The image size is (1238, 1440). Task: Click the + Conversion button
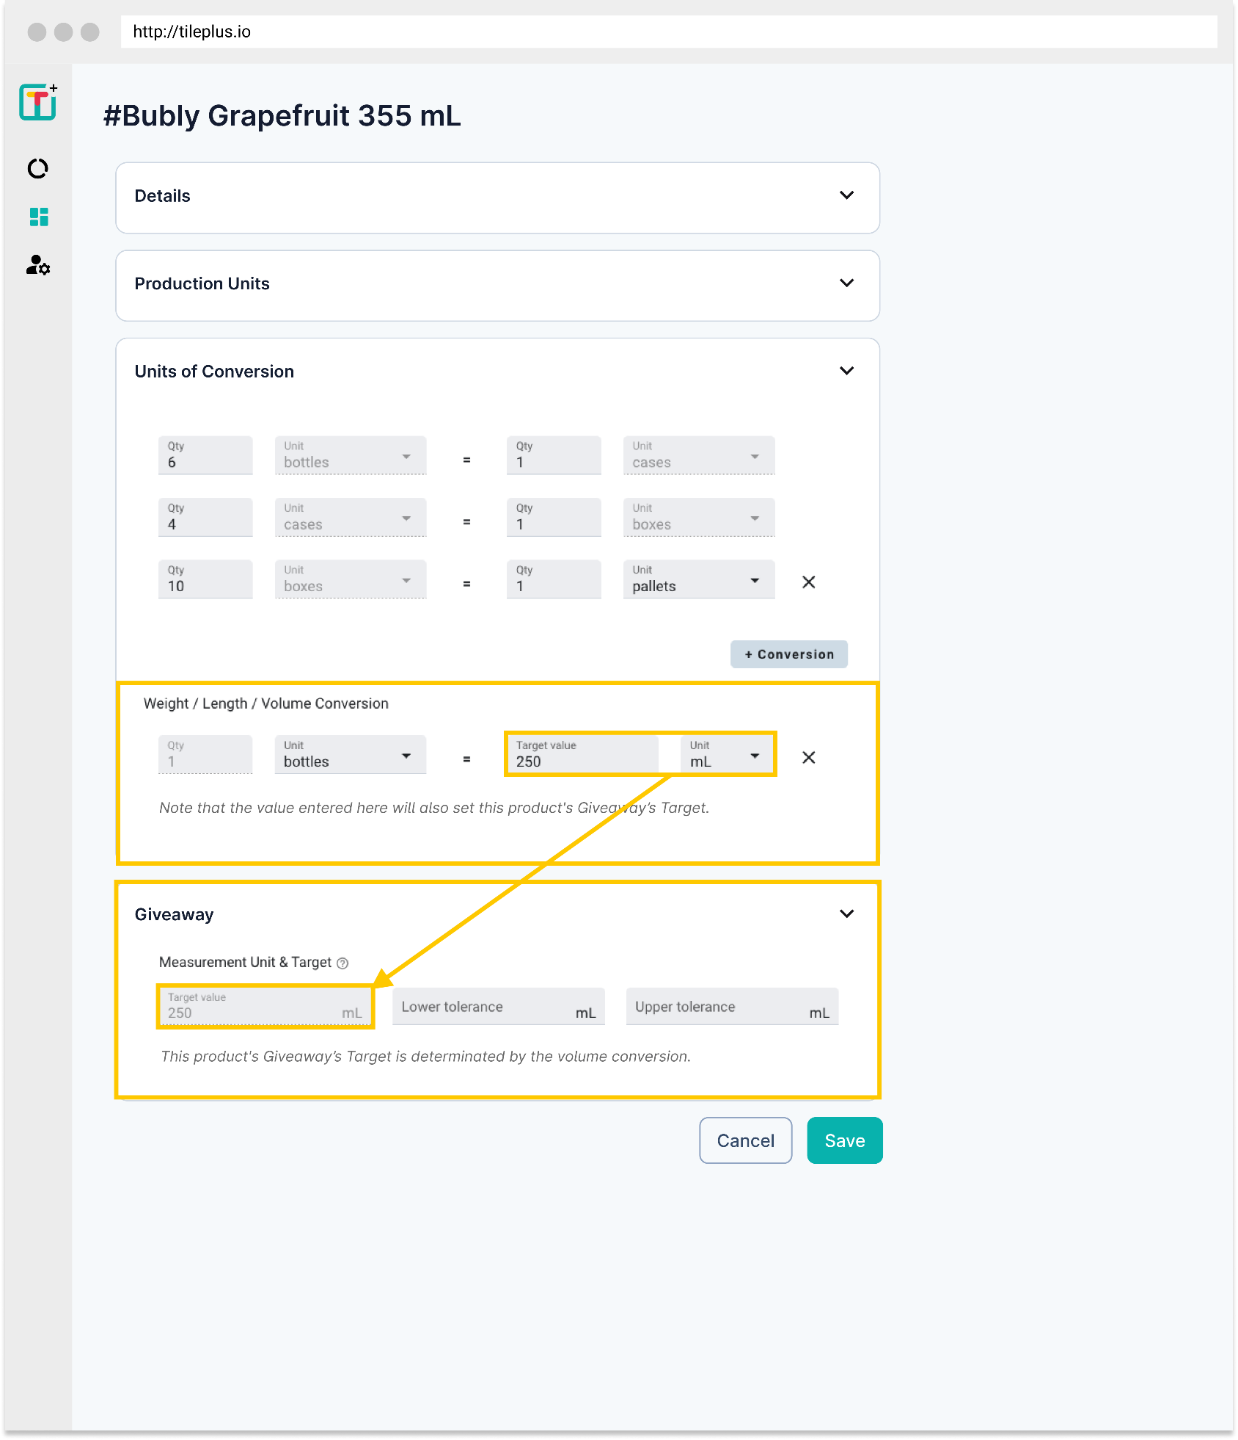pos(789,654)
